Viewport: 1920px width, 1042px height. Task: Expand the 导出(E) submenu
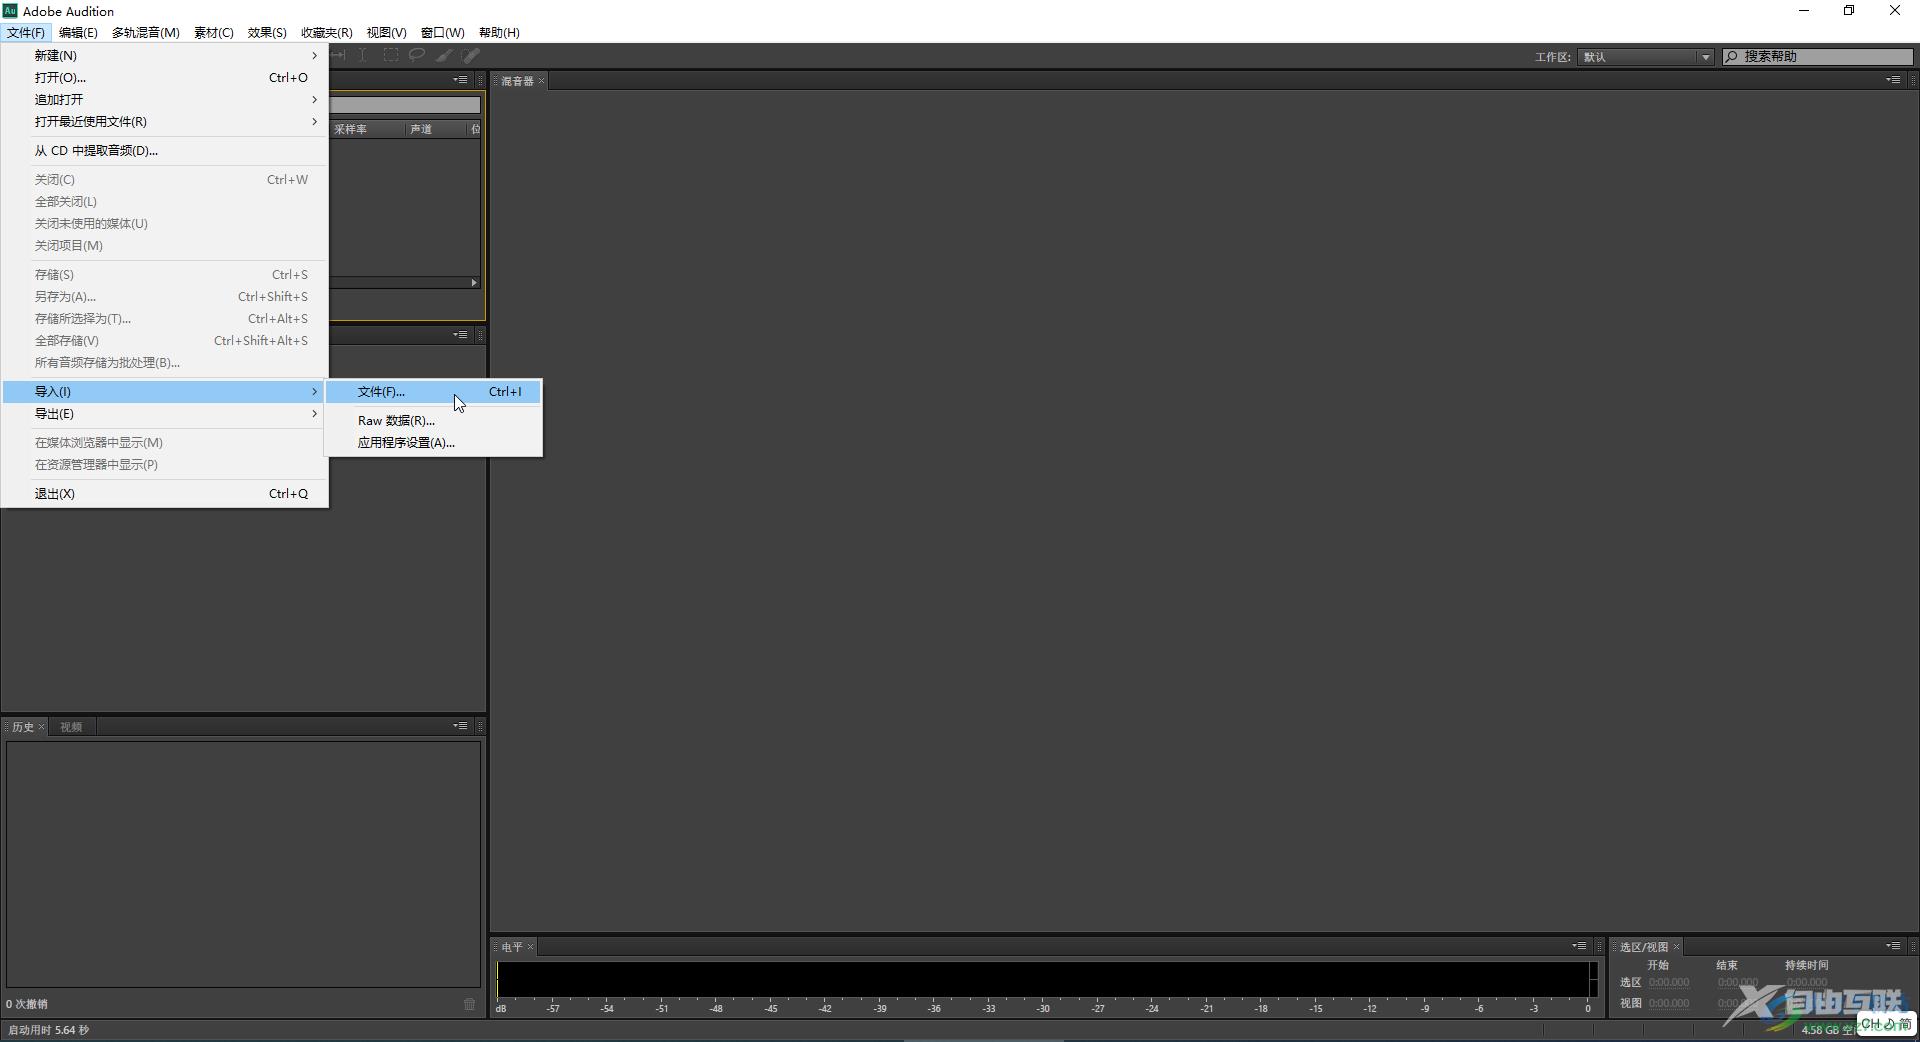[x=164, y=413]
